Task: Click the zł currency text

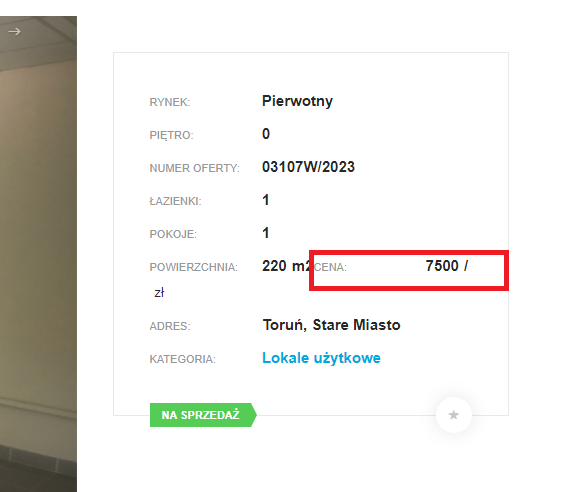Action: click(159, 293)
